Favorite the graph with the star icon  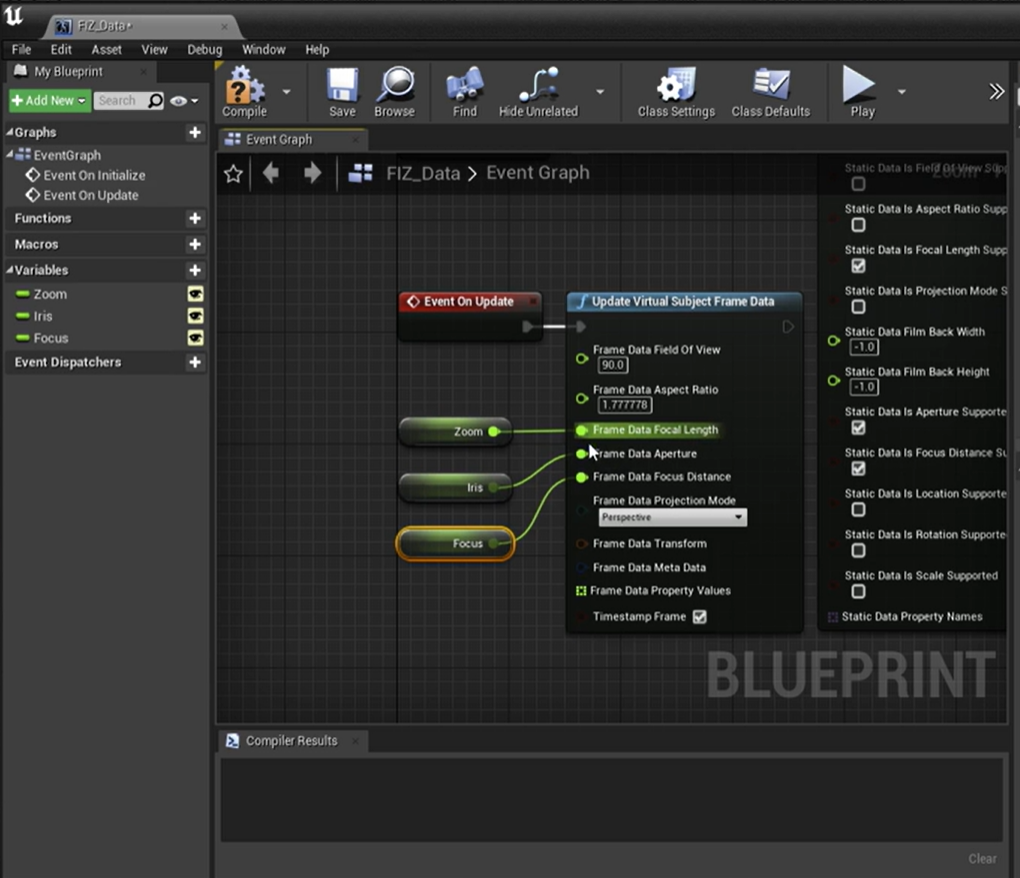(233, 174)
